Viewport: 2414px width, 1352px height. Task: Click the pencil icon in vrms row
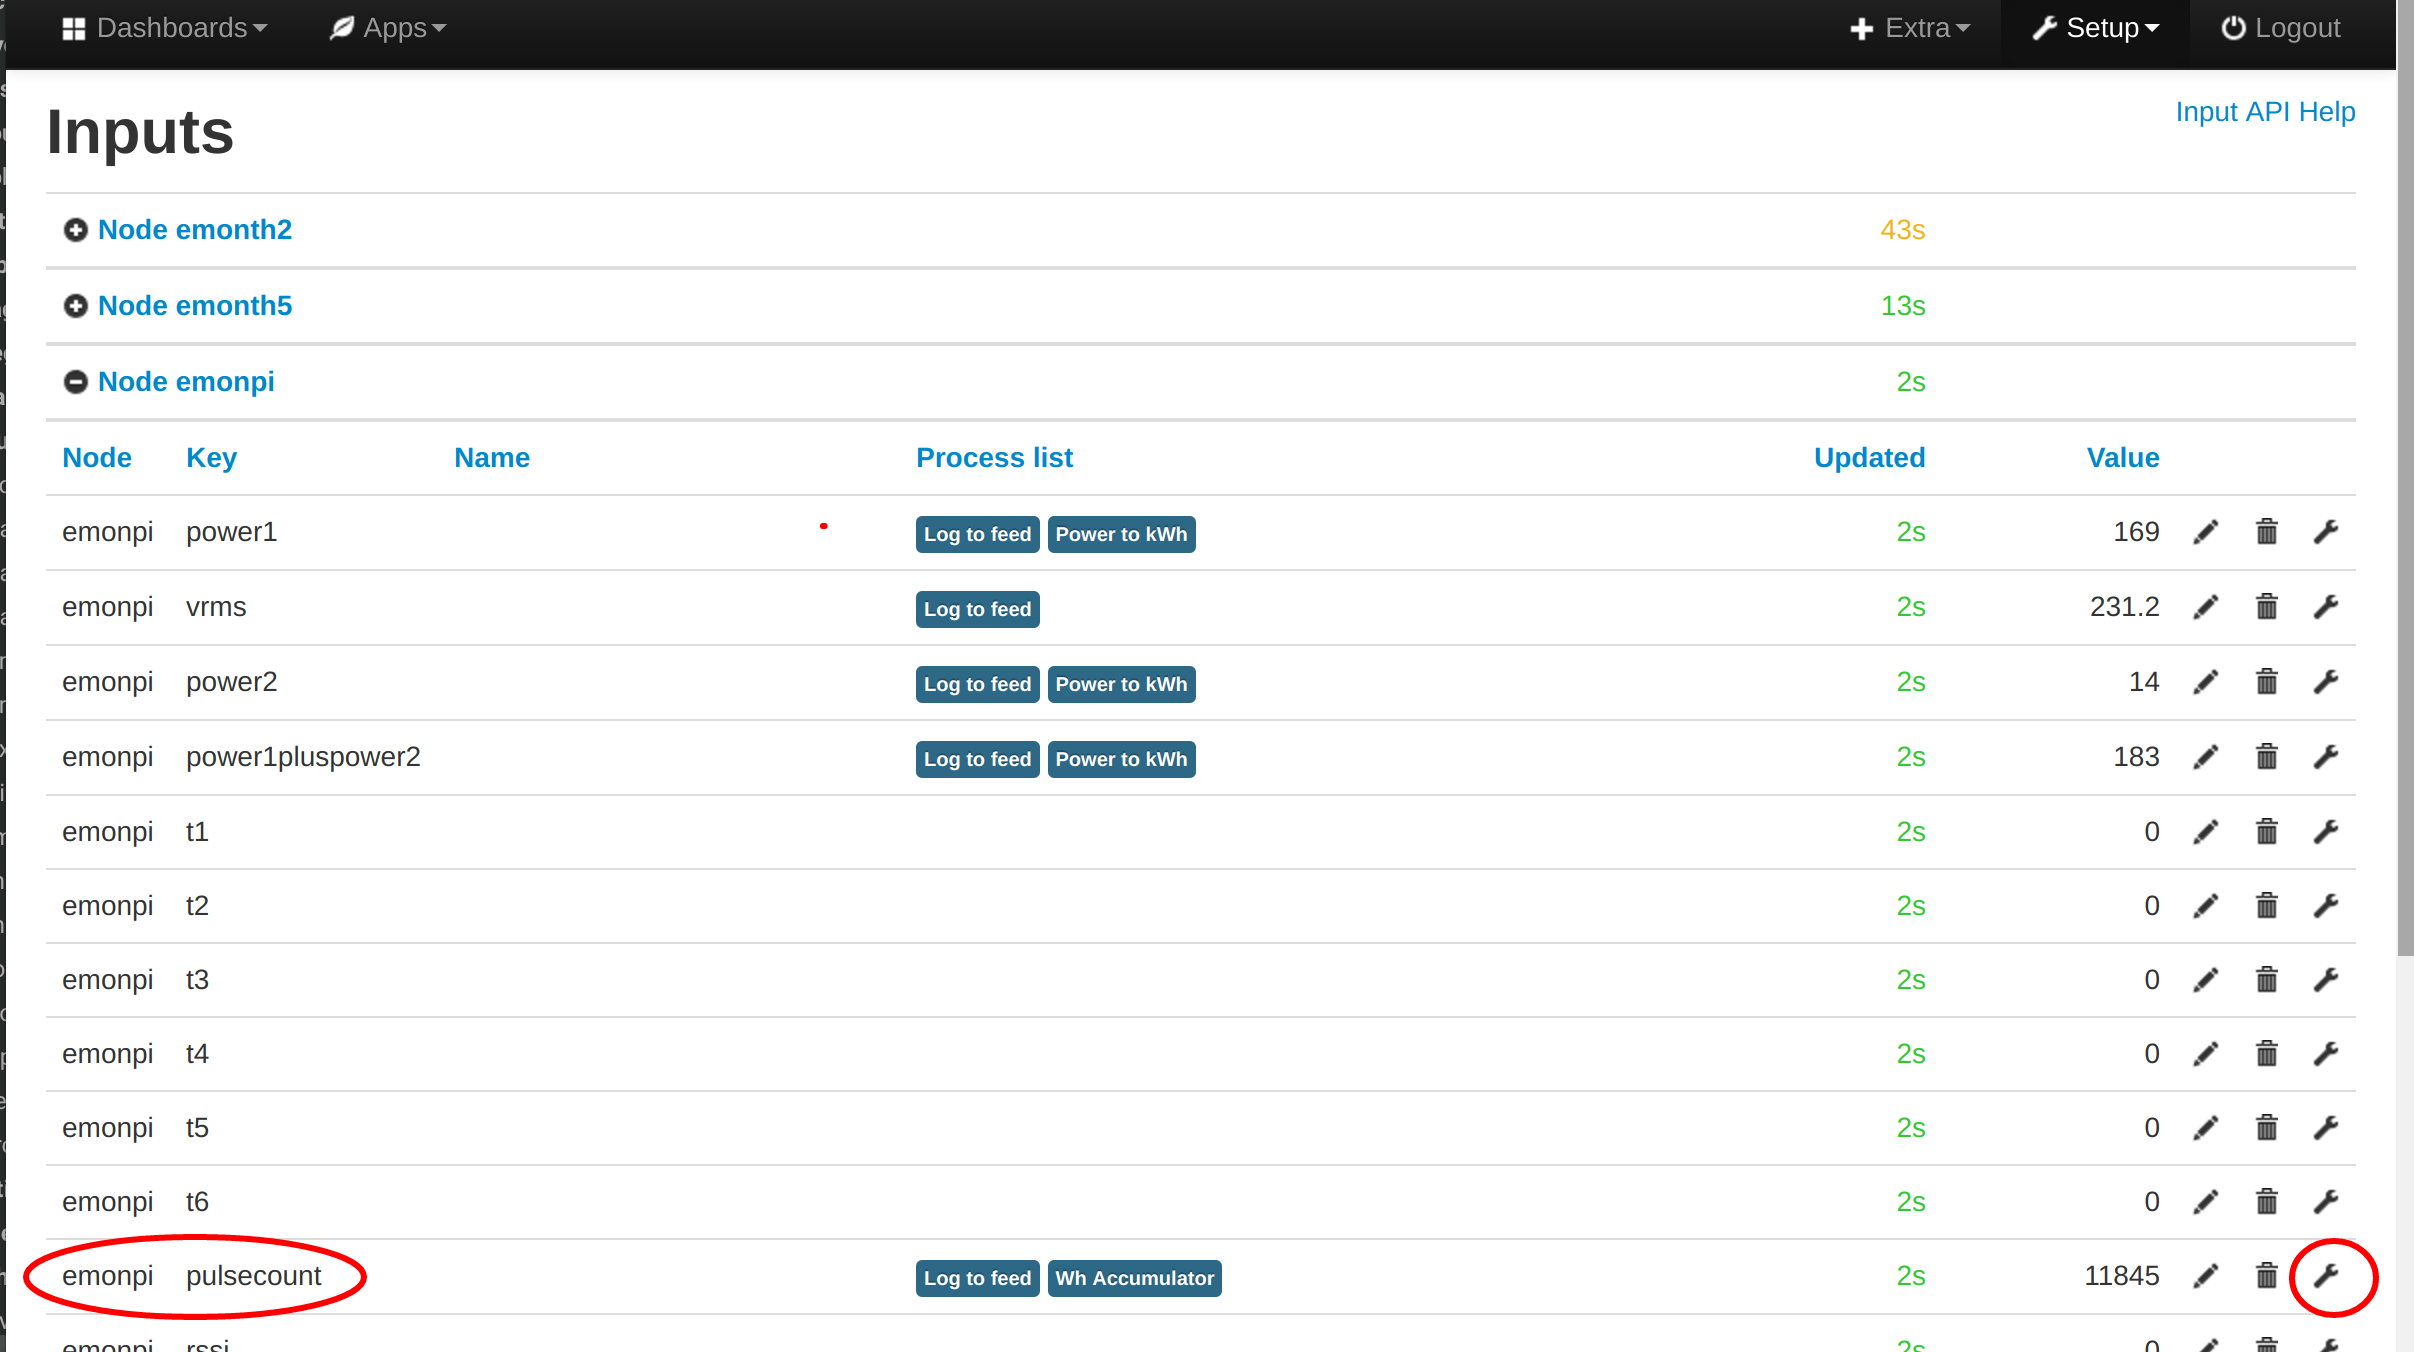[x=2206, y=607]
